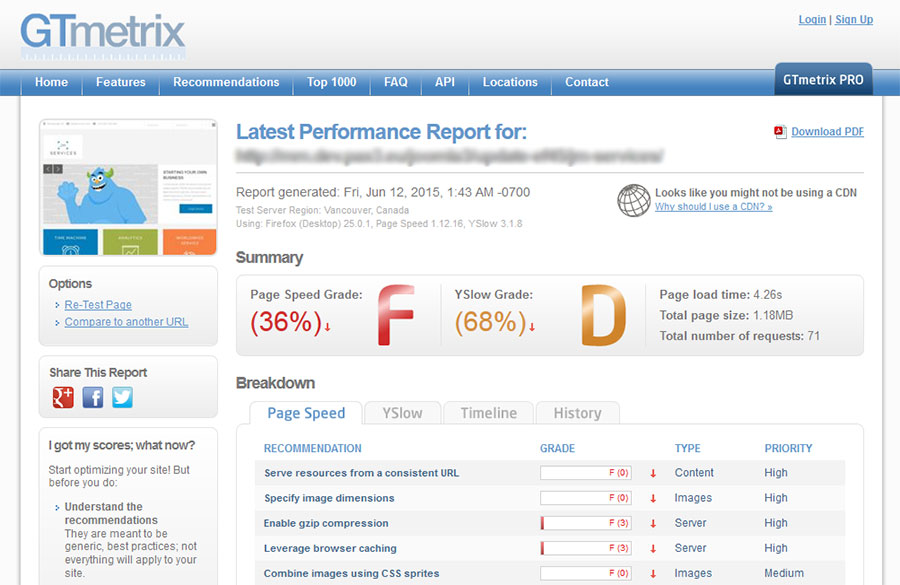Sort by the GRADE column header

[557, 448]
